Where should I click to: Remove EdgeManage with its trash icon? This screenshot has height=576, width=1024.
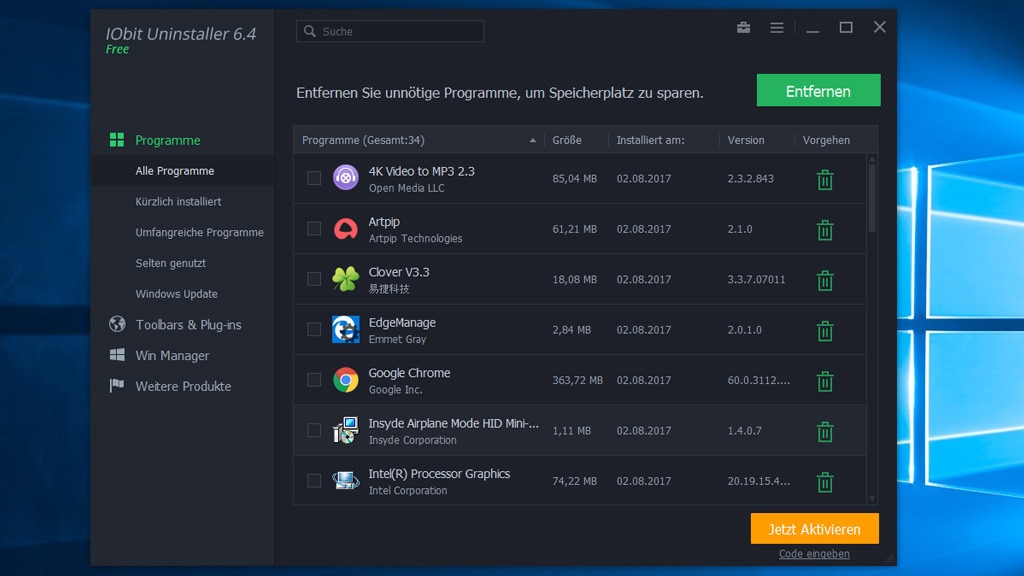tap(825, 330)
